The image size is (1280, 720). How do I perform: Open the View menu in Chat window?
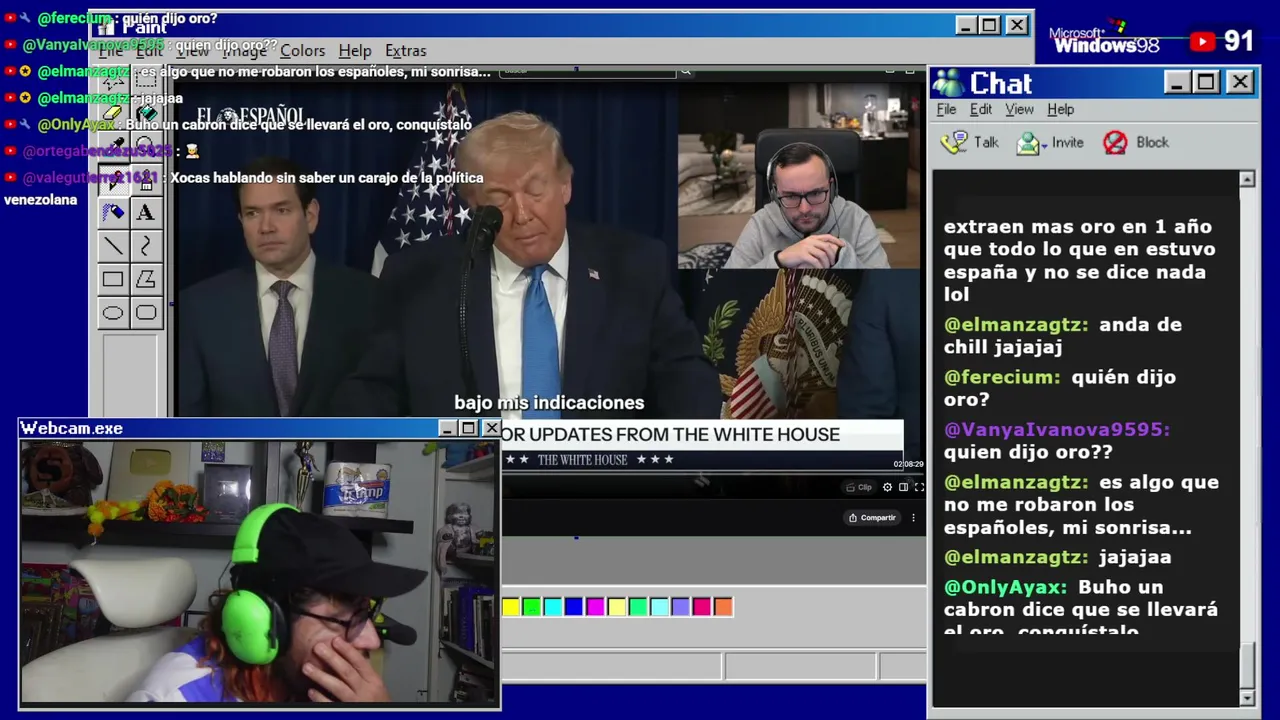tap(1019, 109)
